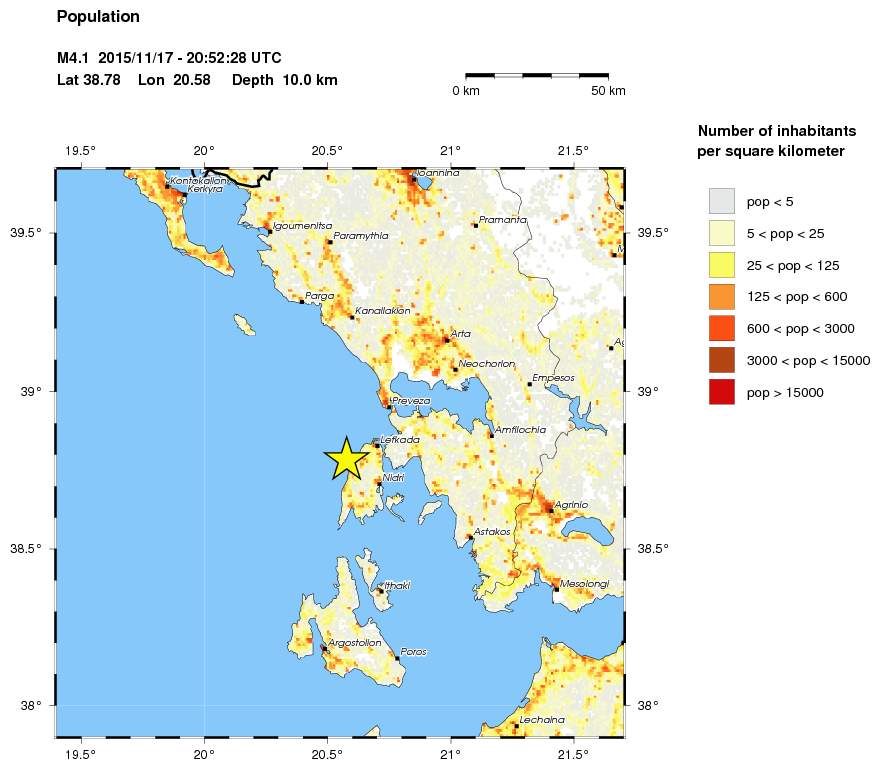Click the Argostolion town marker

[324, 648]
